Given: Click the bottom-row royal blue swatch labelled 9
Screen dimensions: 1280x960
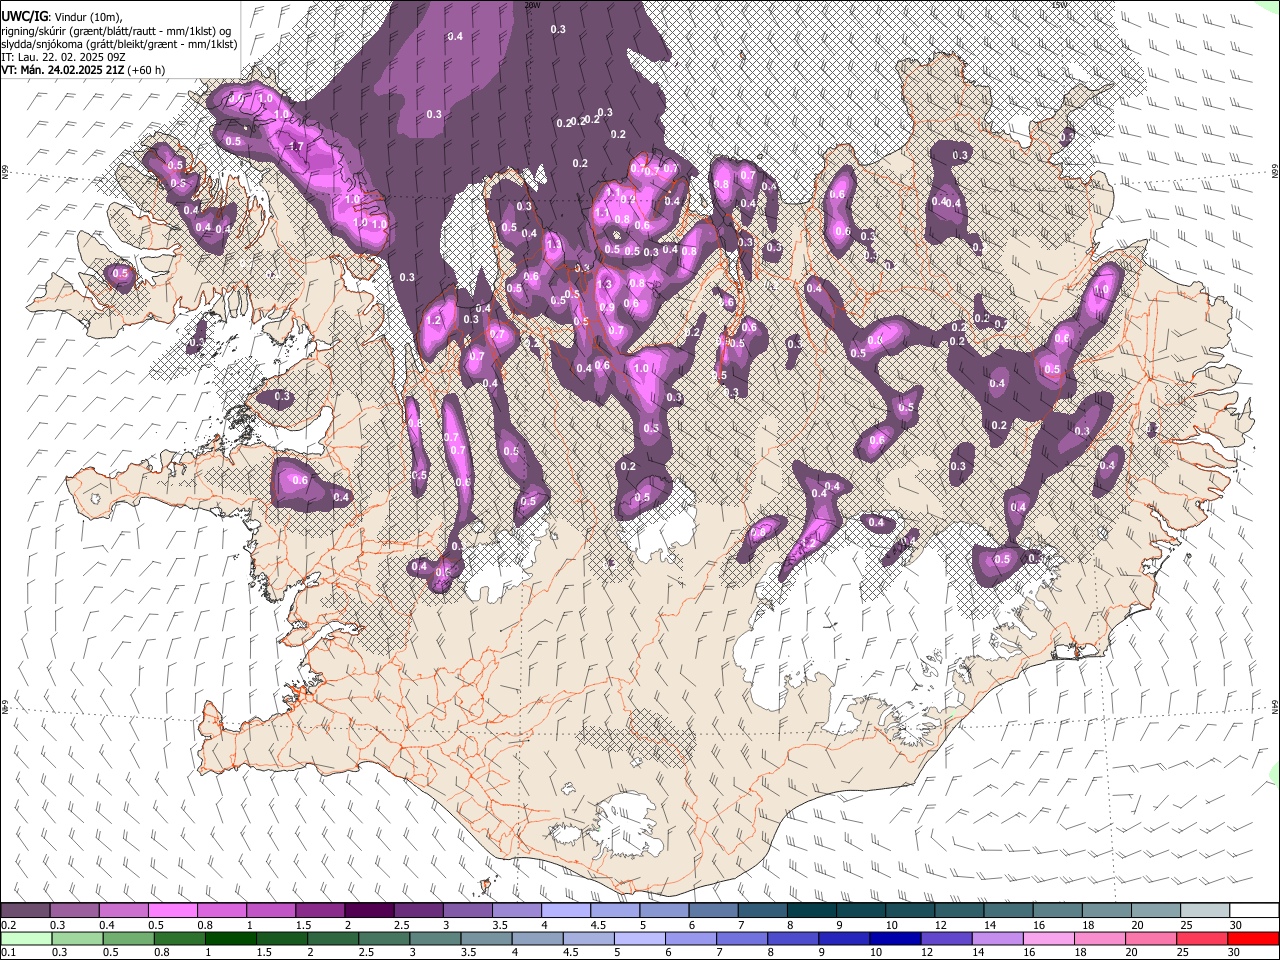Looking at the screenshot, I should tap(844, 939).
